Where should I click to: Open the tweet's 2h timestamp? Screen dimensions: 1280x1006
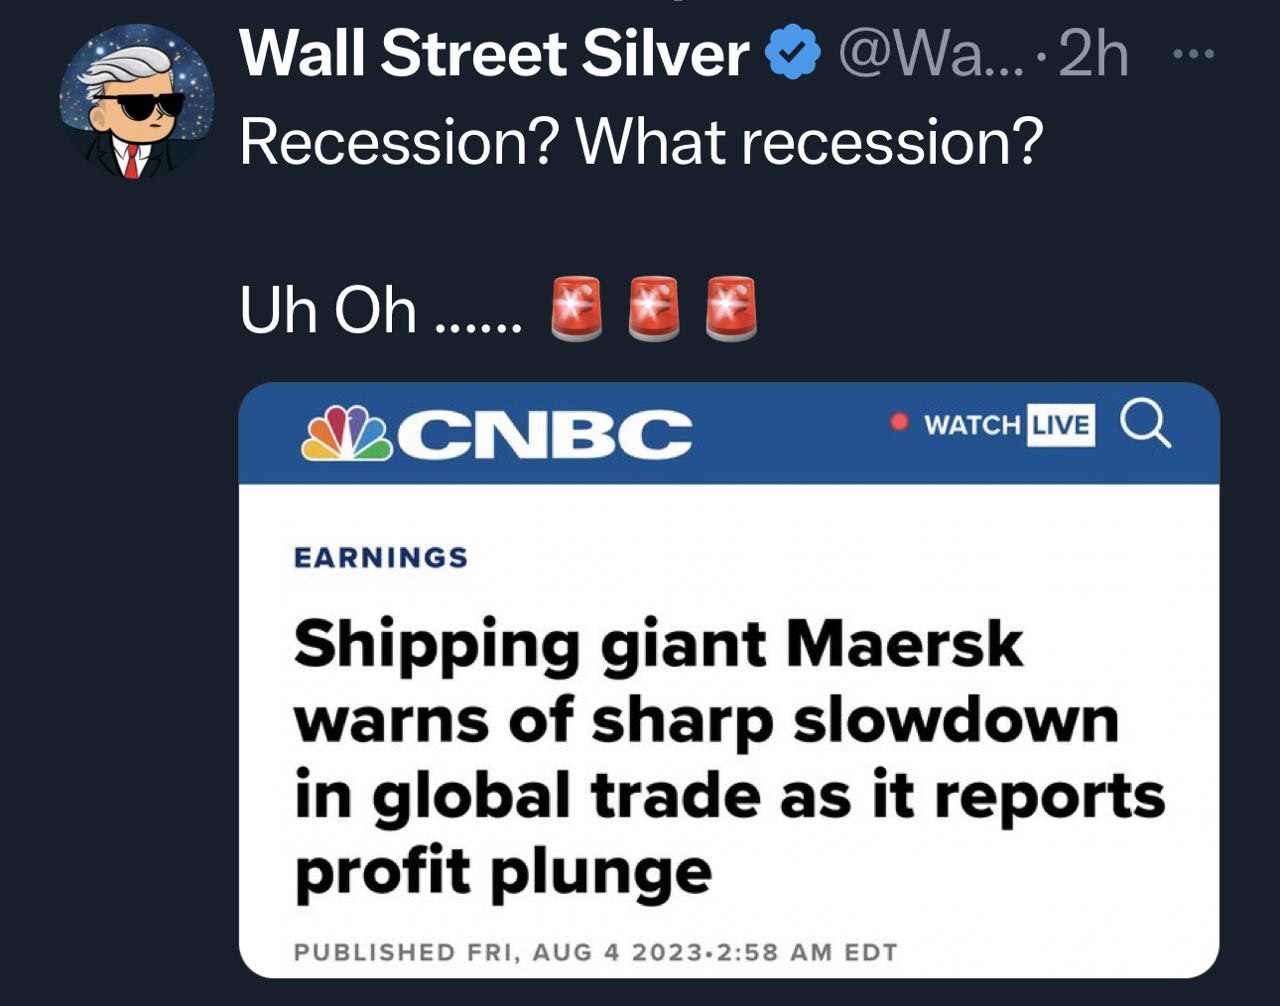[x=1092, y=54]
